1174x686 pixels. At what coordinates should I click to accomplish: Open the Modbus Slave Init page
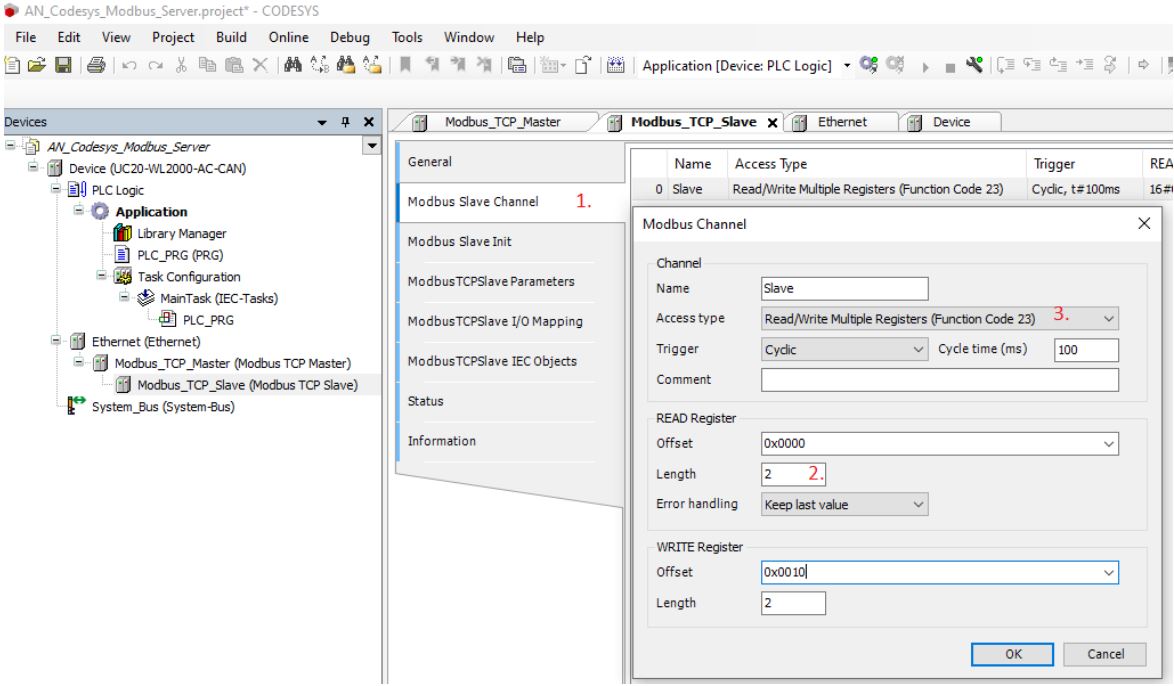point(460,242)
